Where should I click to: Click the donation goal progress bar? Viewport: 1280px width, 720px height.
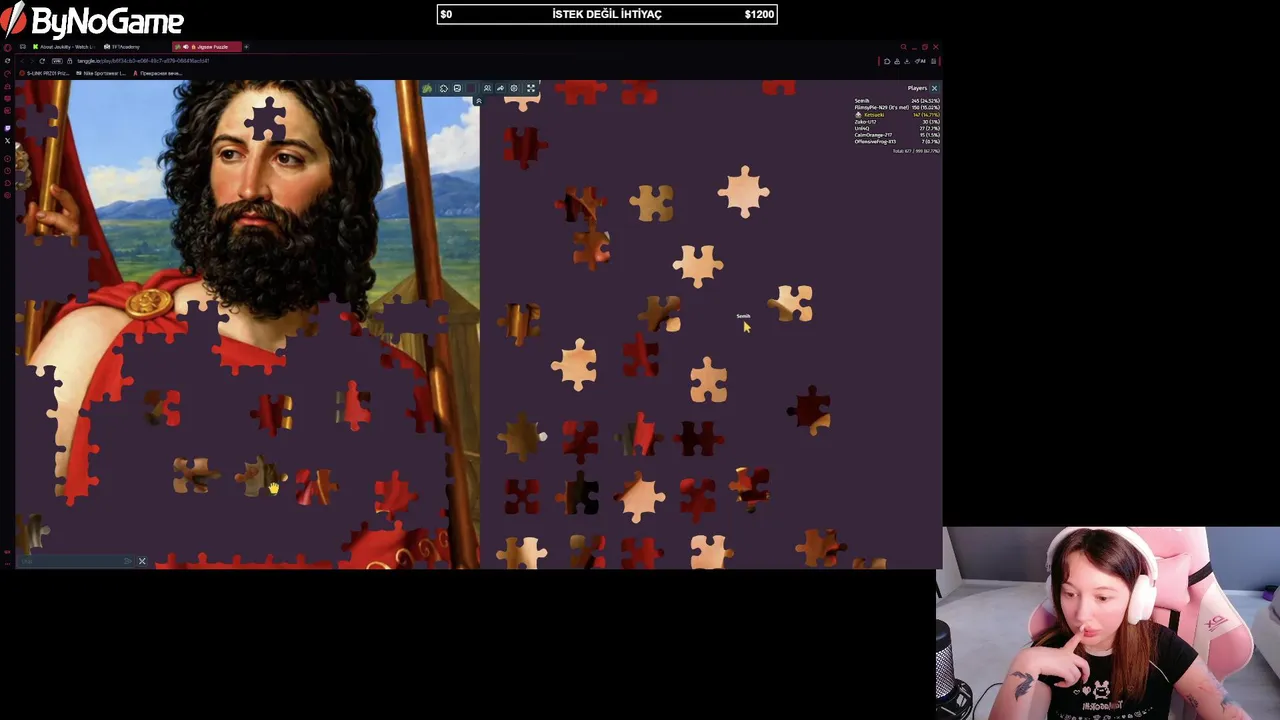click(x=607, y=14)
